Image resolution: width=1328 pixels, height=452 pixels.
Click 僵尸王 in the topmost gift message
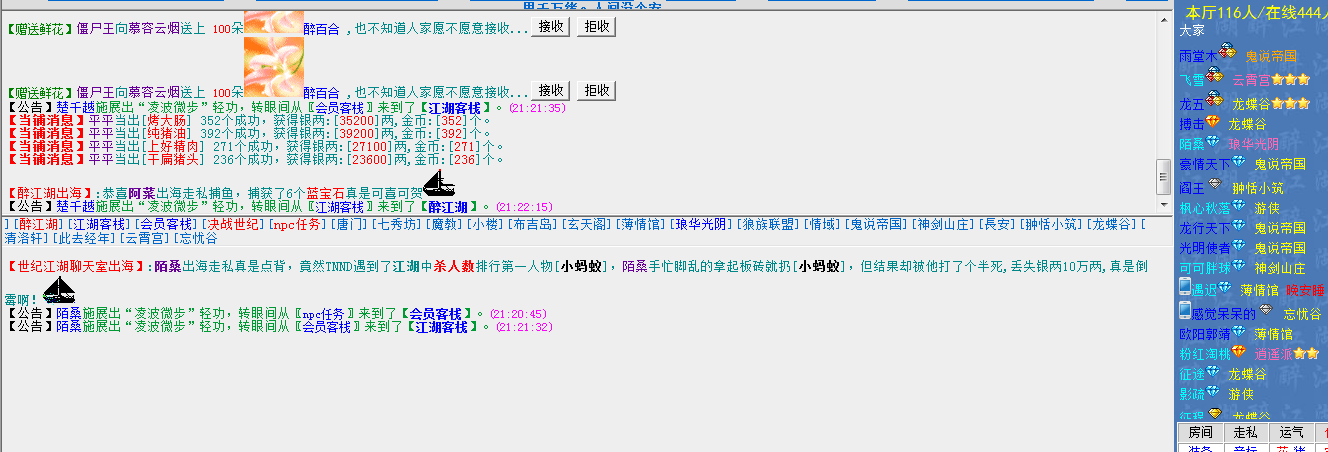point(96,29)
